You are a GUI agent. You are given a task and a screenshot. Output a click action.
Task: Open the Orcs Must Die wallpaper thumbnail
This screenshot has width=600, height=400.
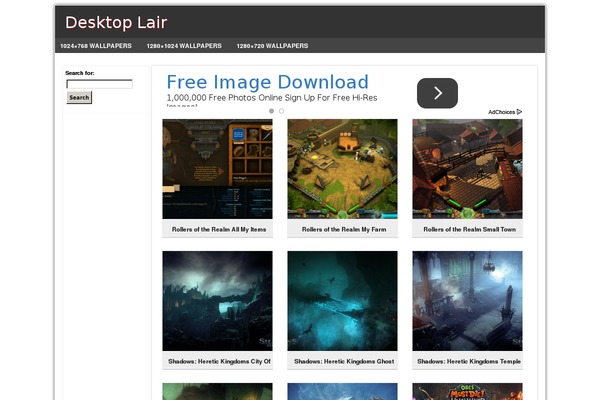(x=467, y=391)
